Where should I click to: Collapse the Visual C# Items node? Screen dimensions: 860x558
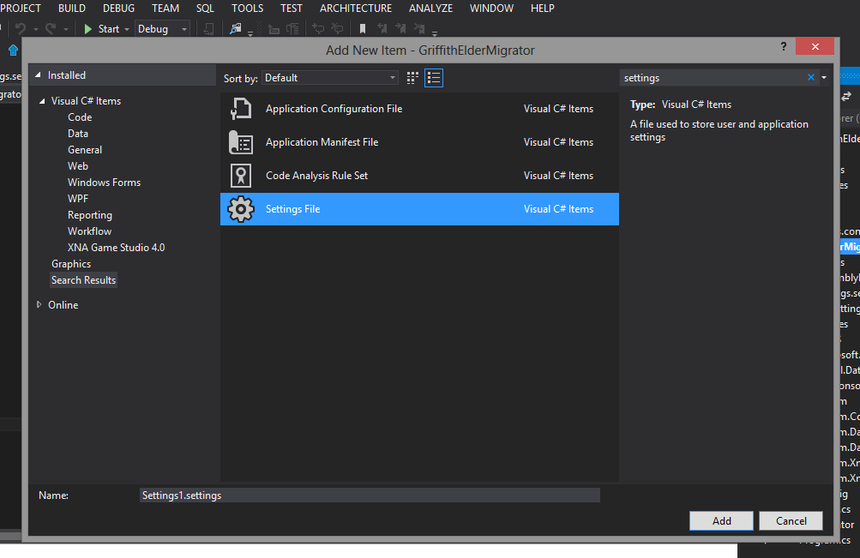click(x=42, y=101)
